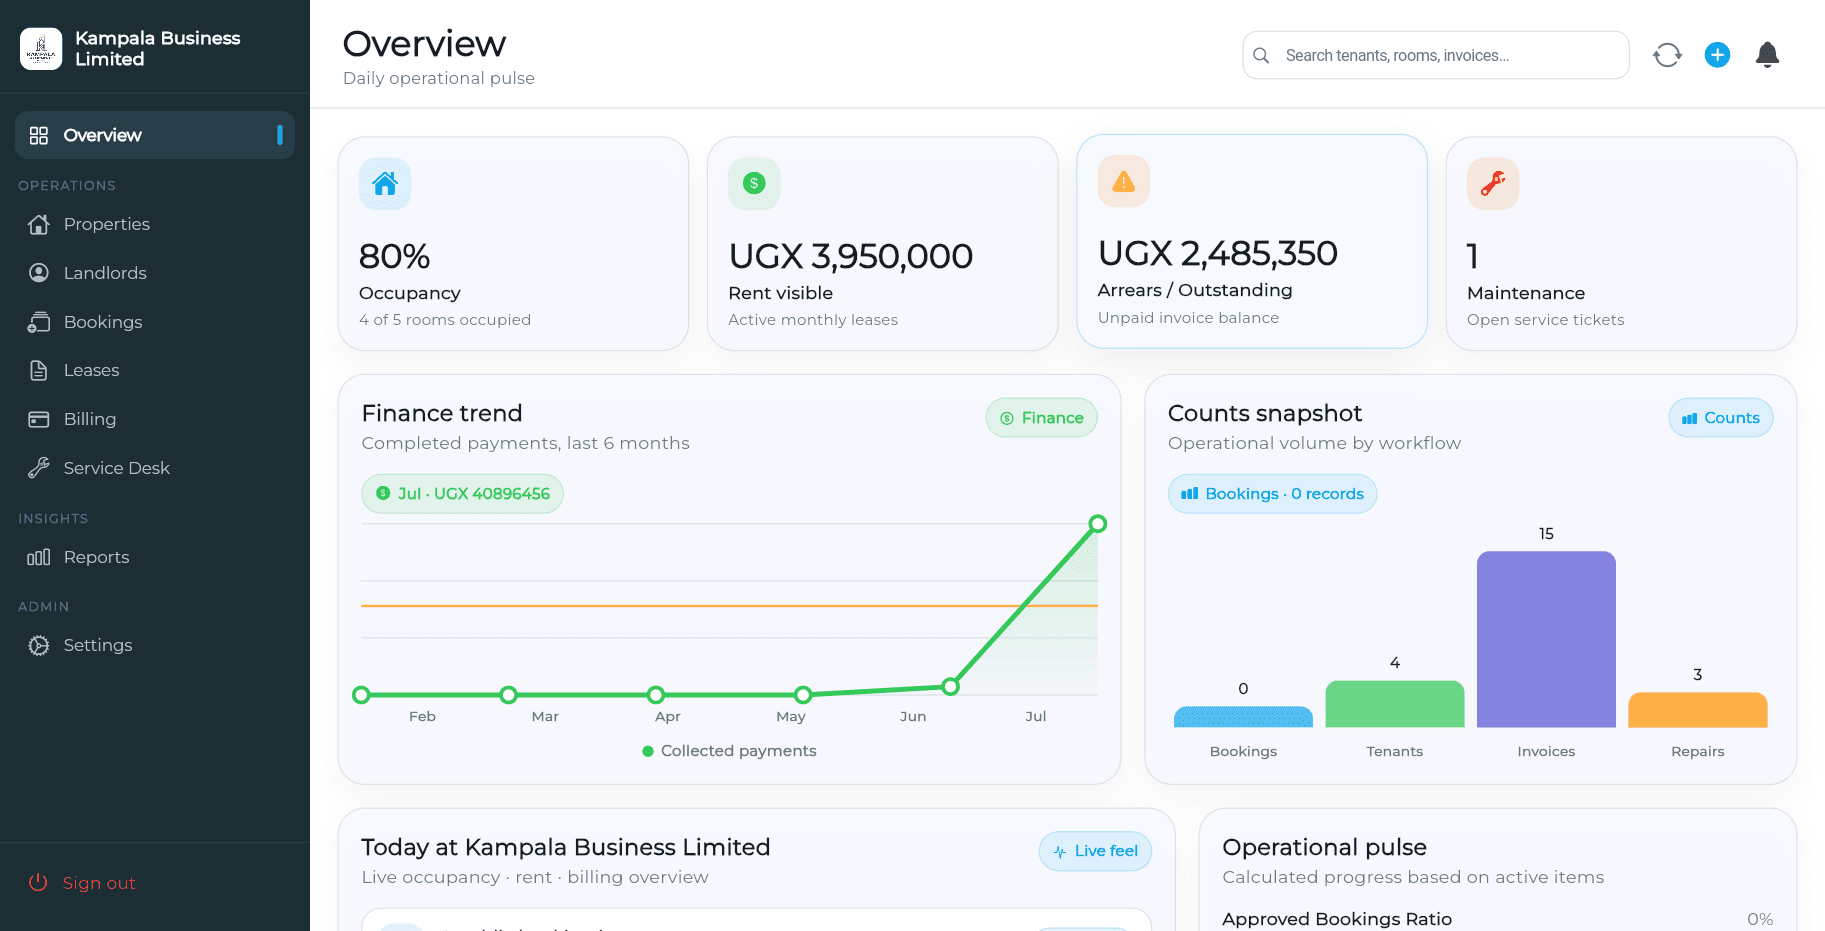Open the UGX 3,950,000 Rent visible card
The width and height of the screenshot is (1825, 931).
pyautogui.click(x=882, y=244)
